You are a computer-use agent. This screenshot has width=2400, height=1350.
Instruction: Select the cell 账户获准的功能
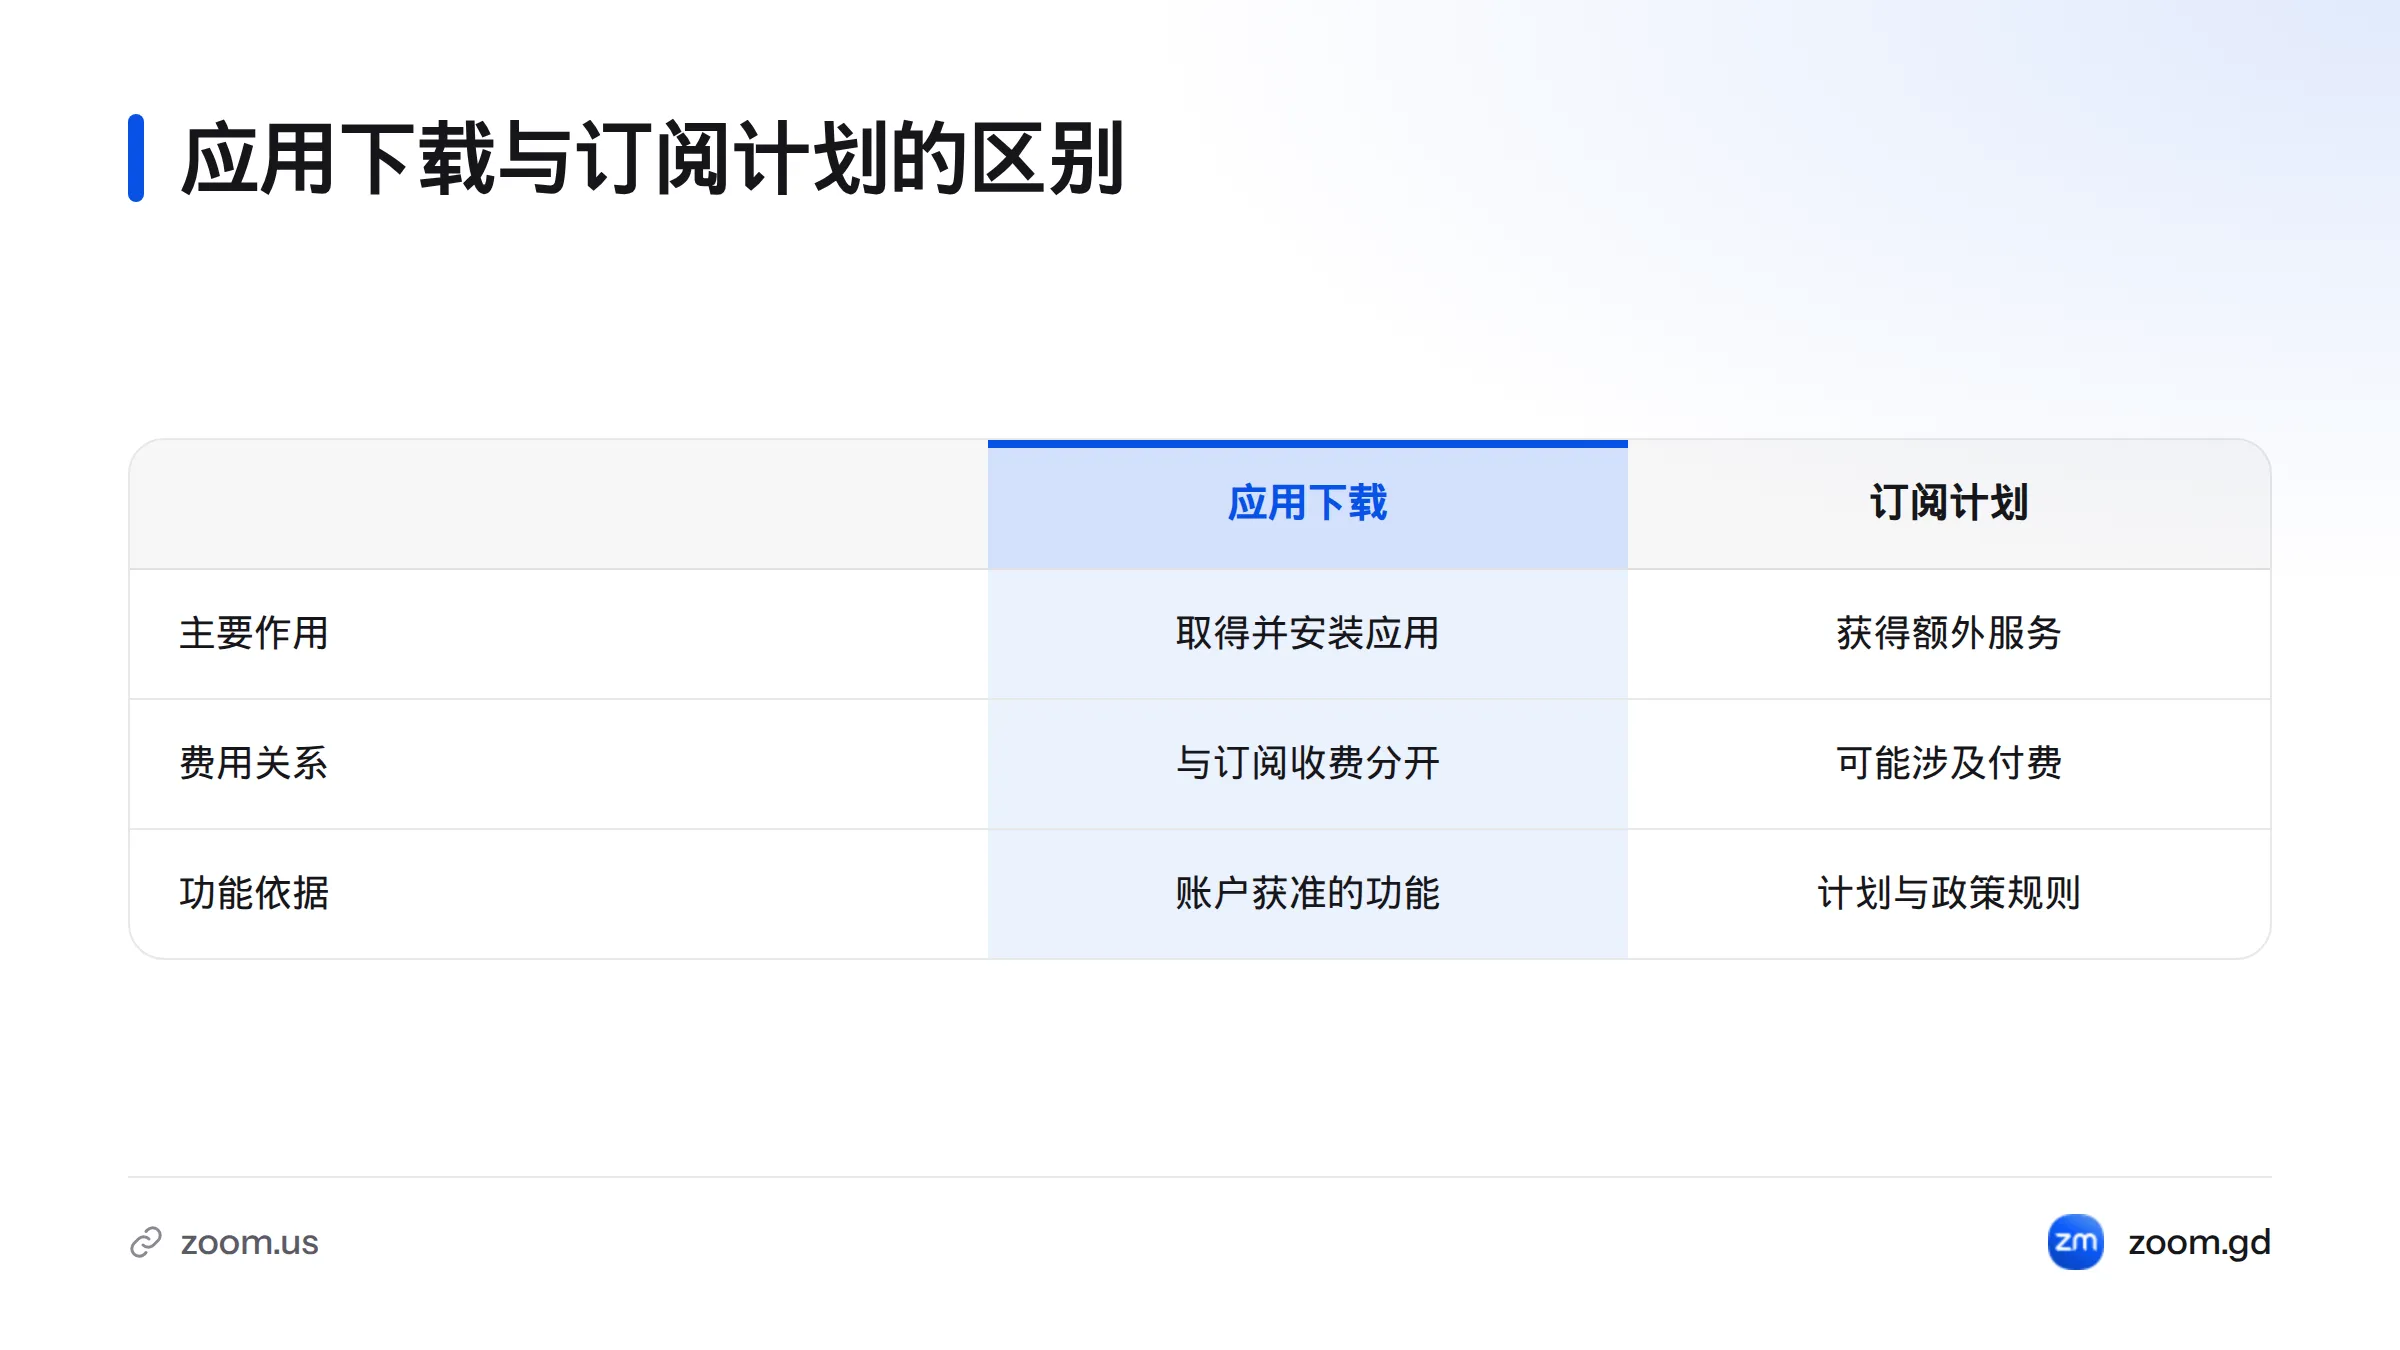coord(1307,894)
